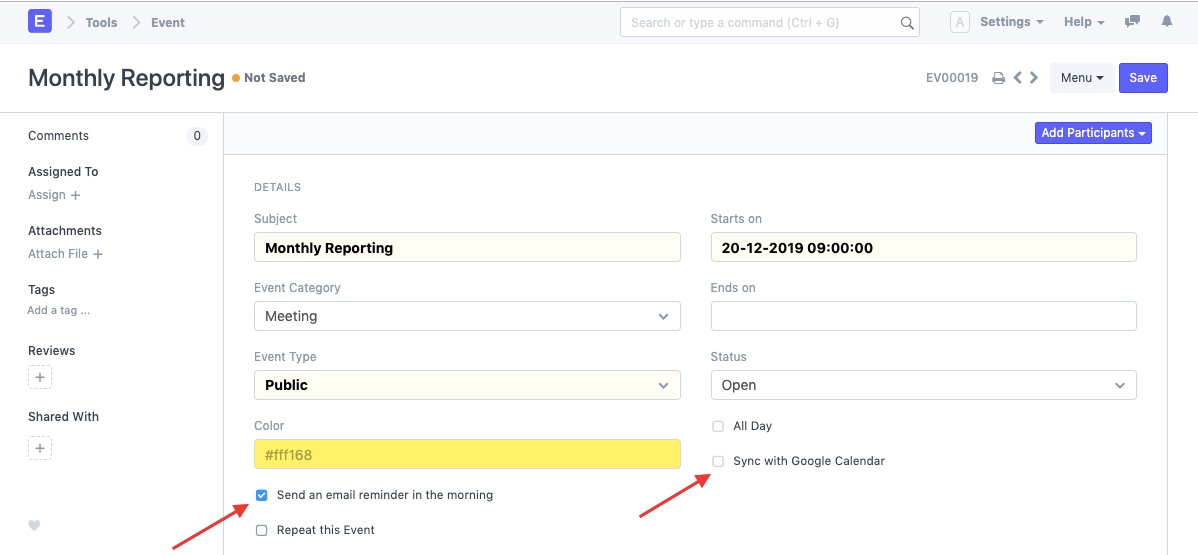Image resolution: width=1198 pixels, height=555 pixels.
Task: Go to previous record with left chevron
Action: tap(1017, 78)
